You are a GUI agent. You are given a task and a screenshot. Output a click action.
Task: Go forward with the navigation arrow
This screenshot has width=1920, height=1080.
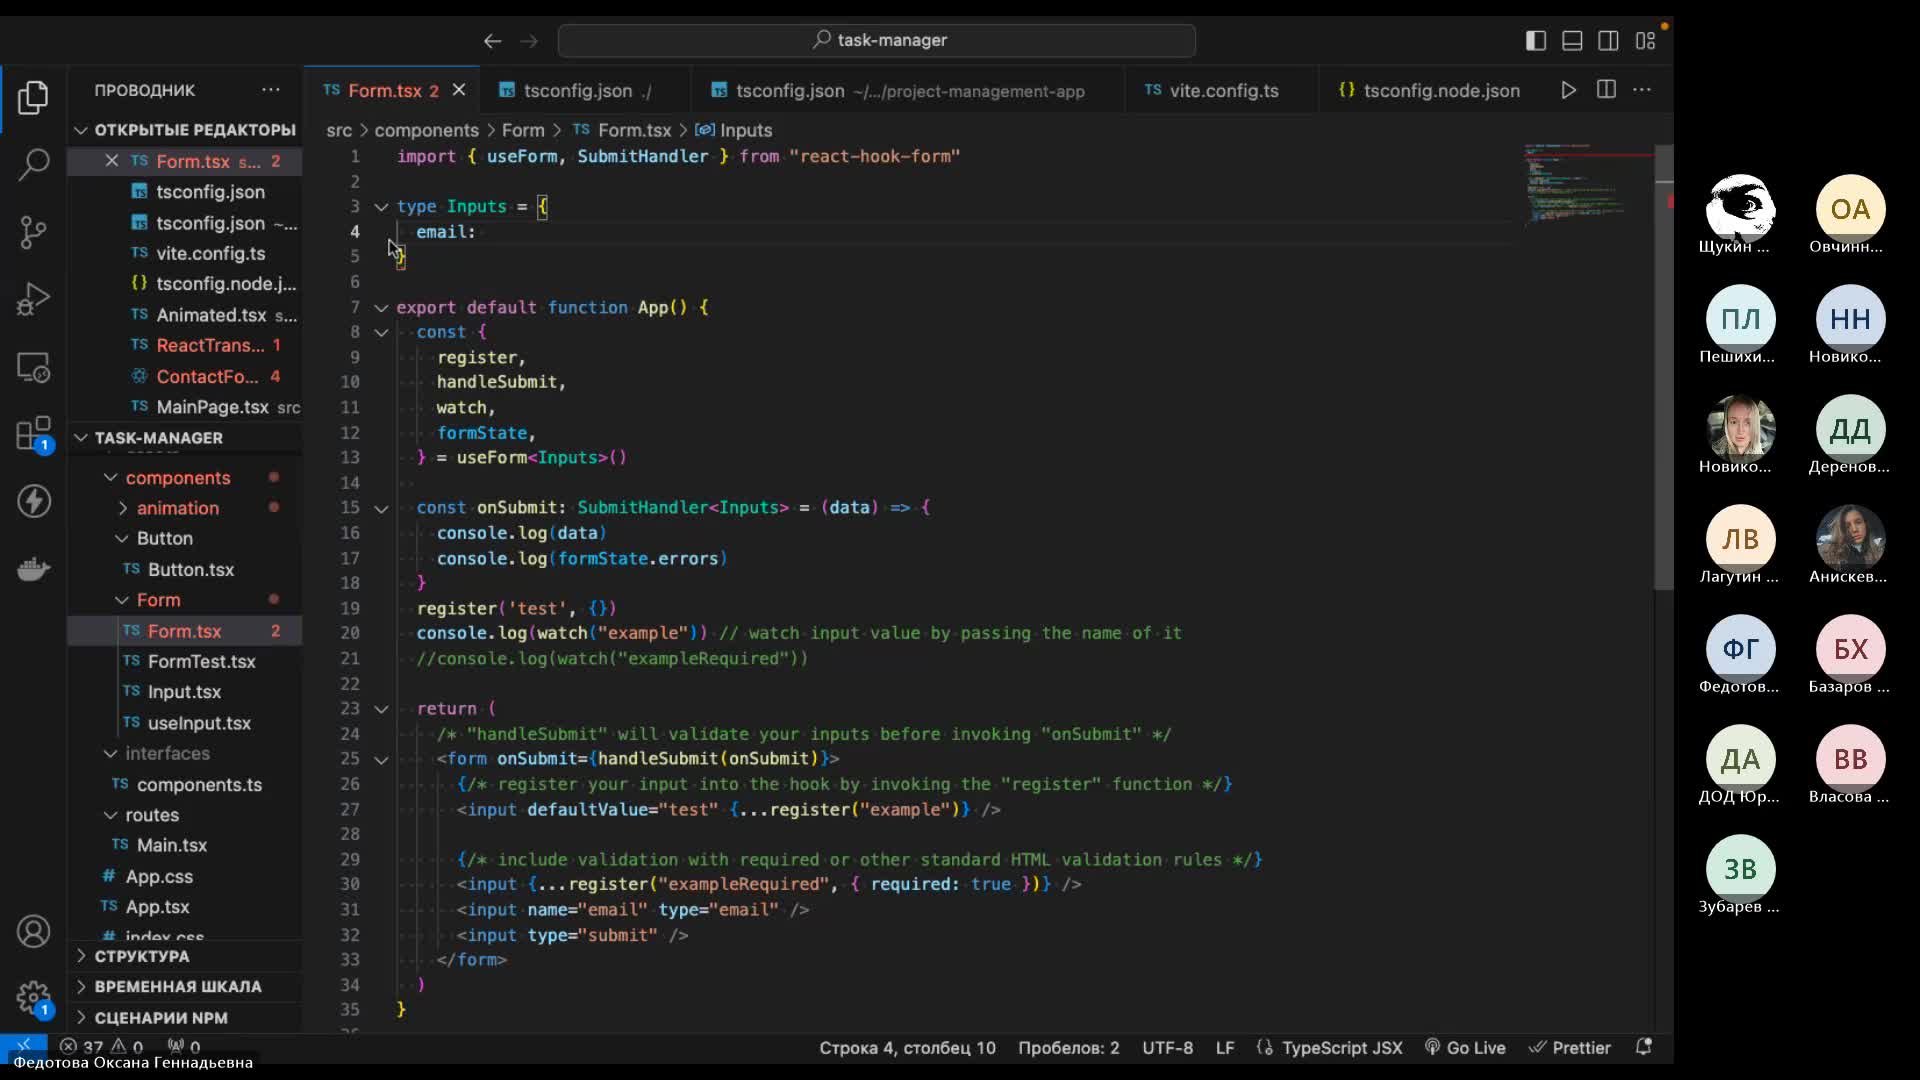(529, 41)
